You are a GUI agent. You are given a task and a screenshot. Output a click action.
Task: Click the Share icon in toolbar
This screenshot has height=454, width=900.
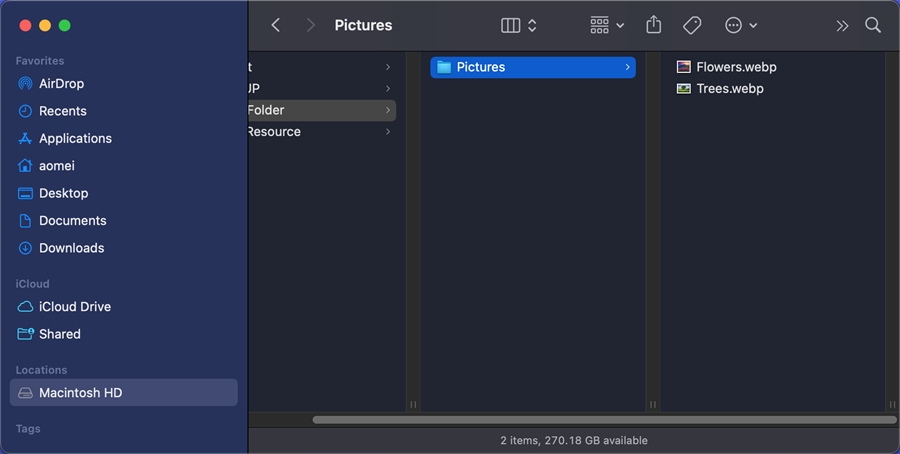pyautogui.click(x=654, y=25)
